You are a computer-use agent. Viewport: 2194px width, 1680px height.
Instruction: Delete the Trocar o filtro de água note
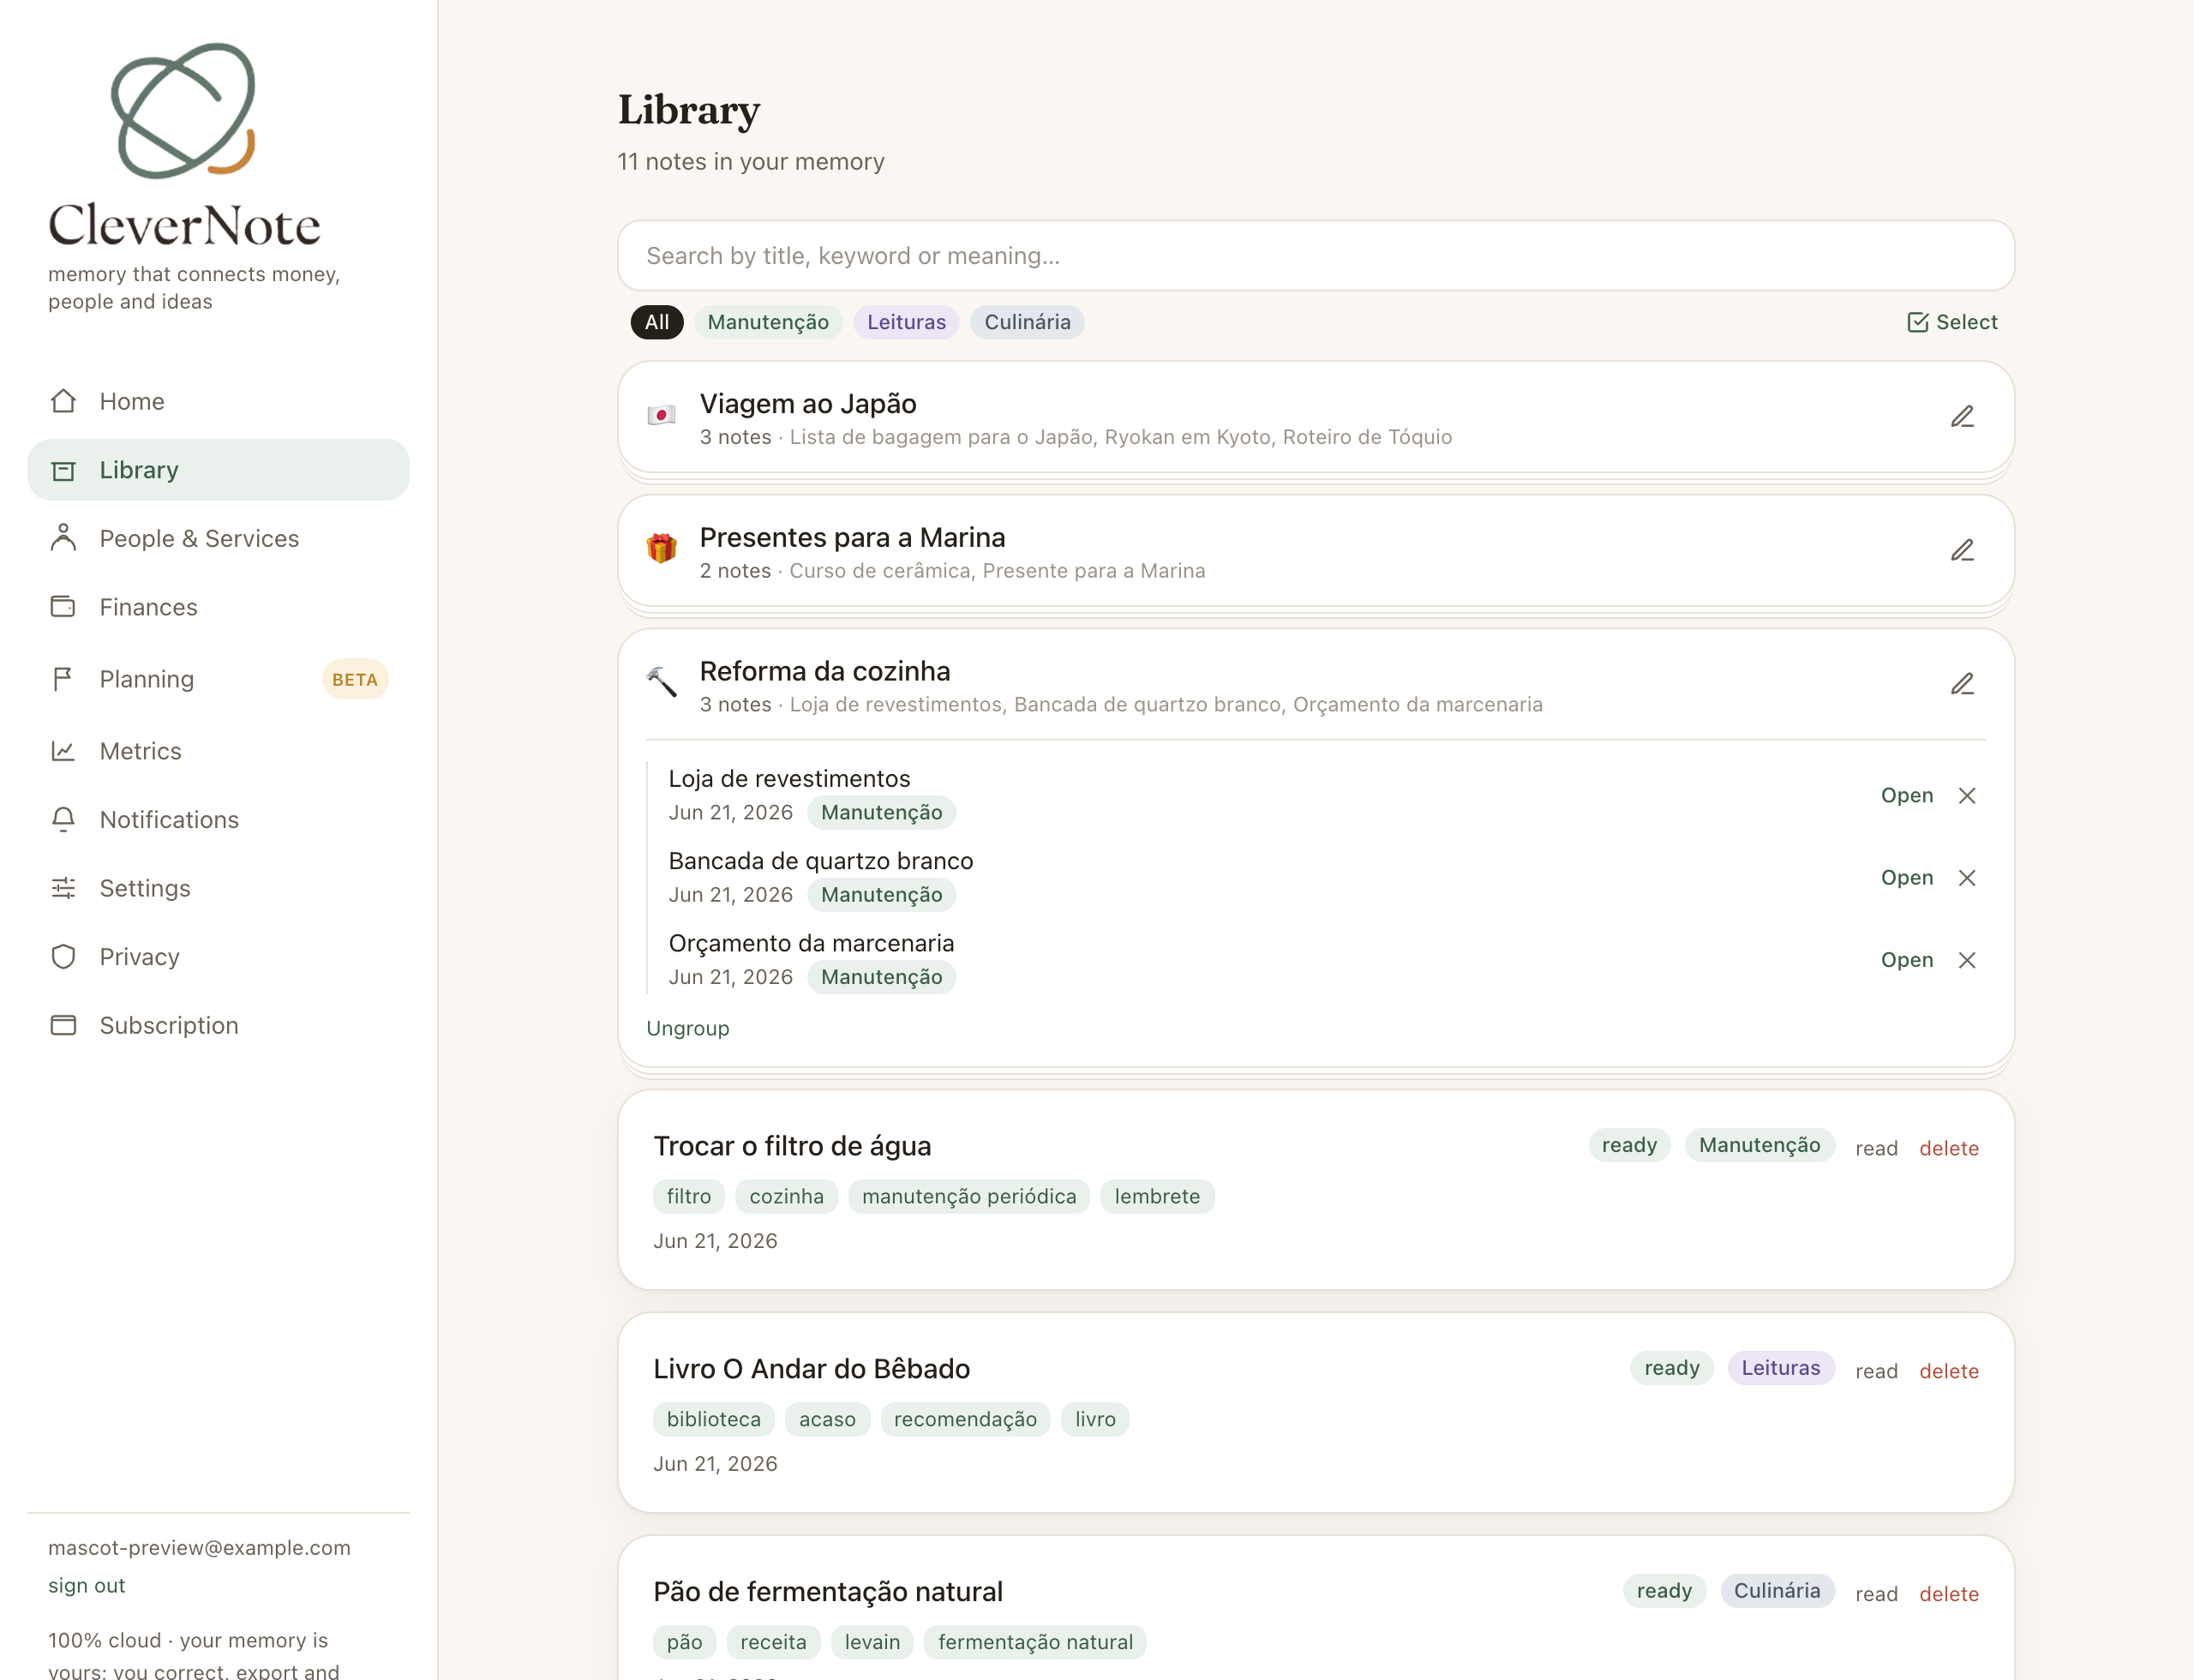1948,1148
